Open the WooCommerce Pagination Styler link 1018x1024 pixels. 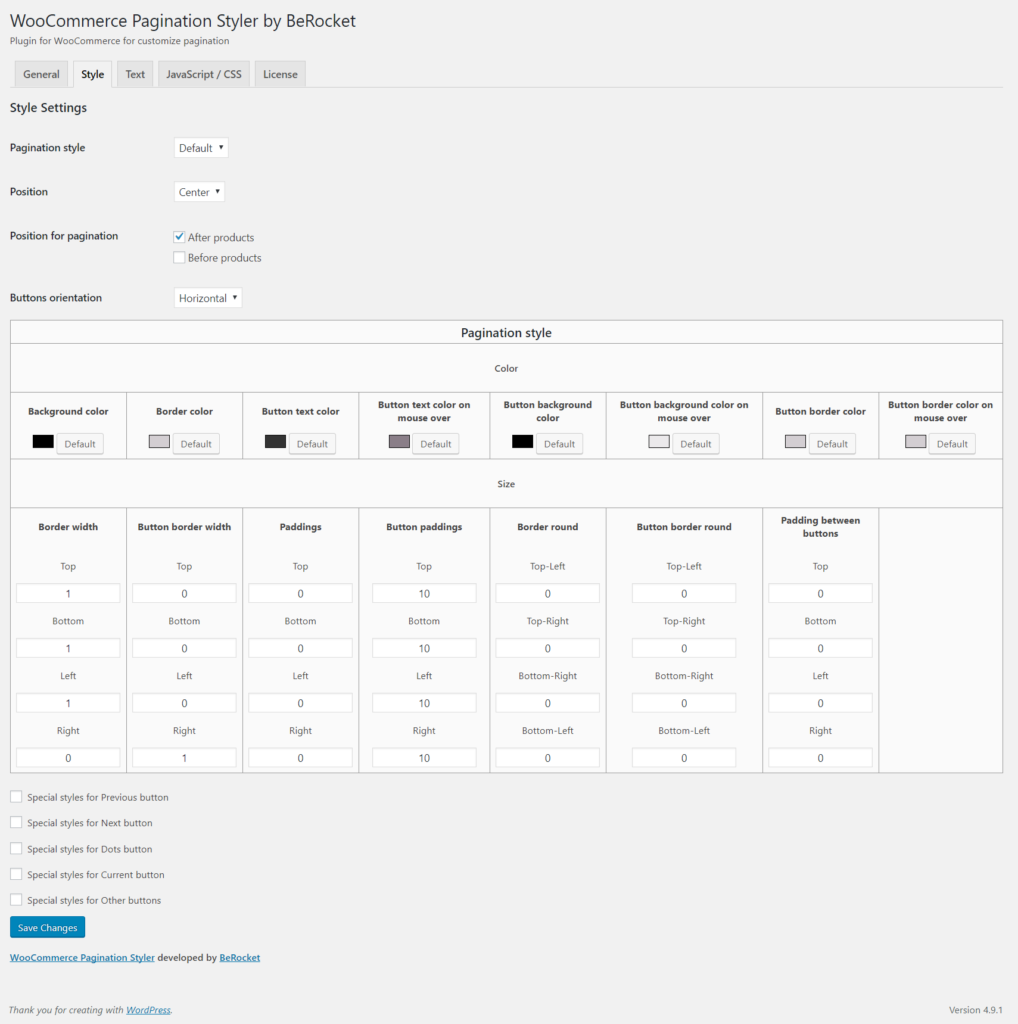[x=82, y=957]
